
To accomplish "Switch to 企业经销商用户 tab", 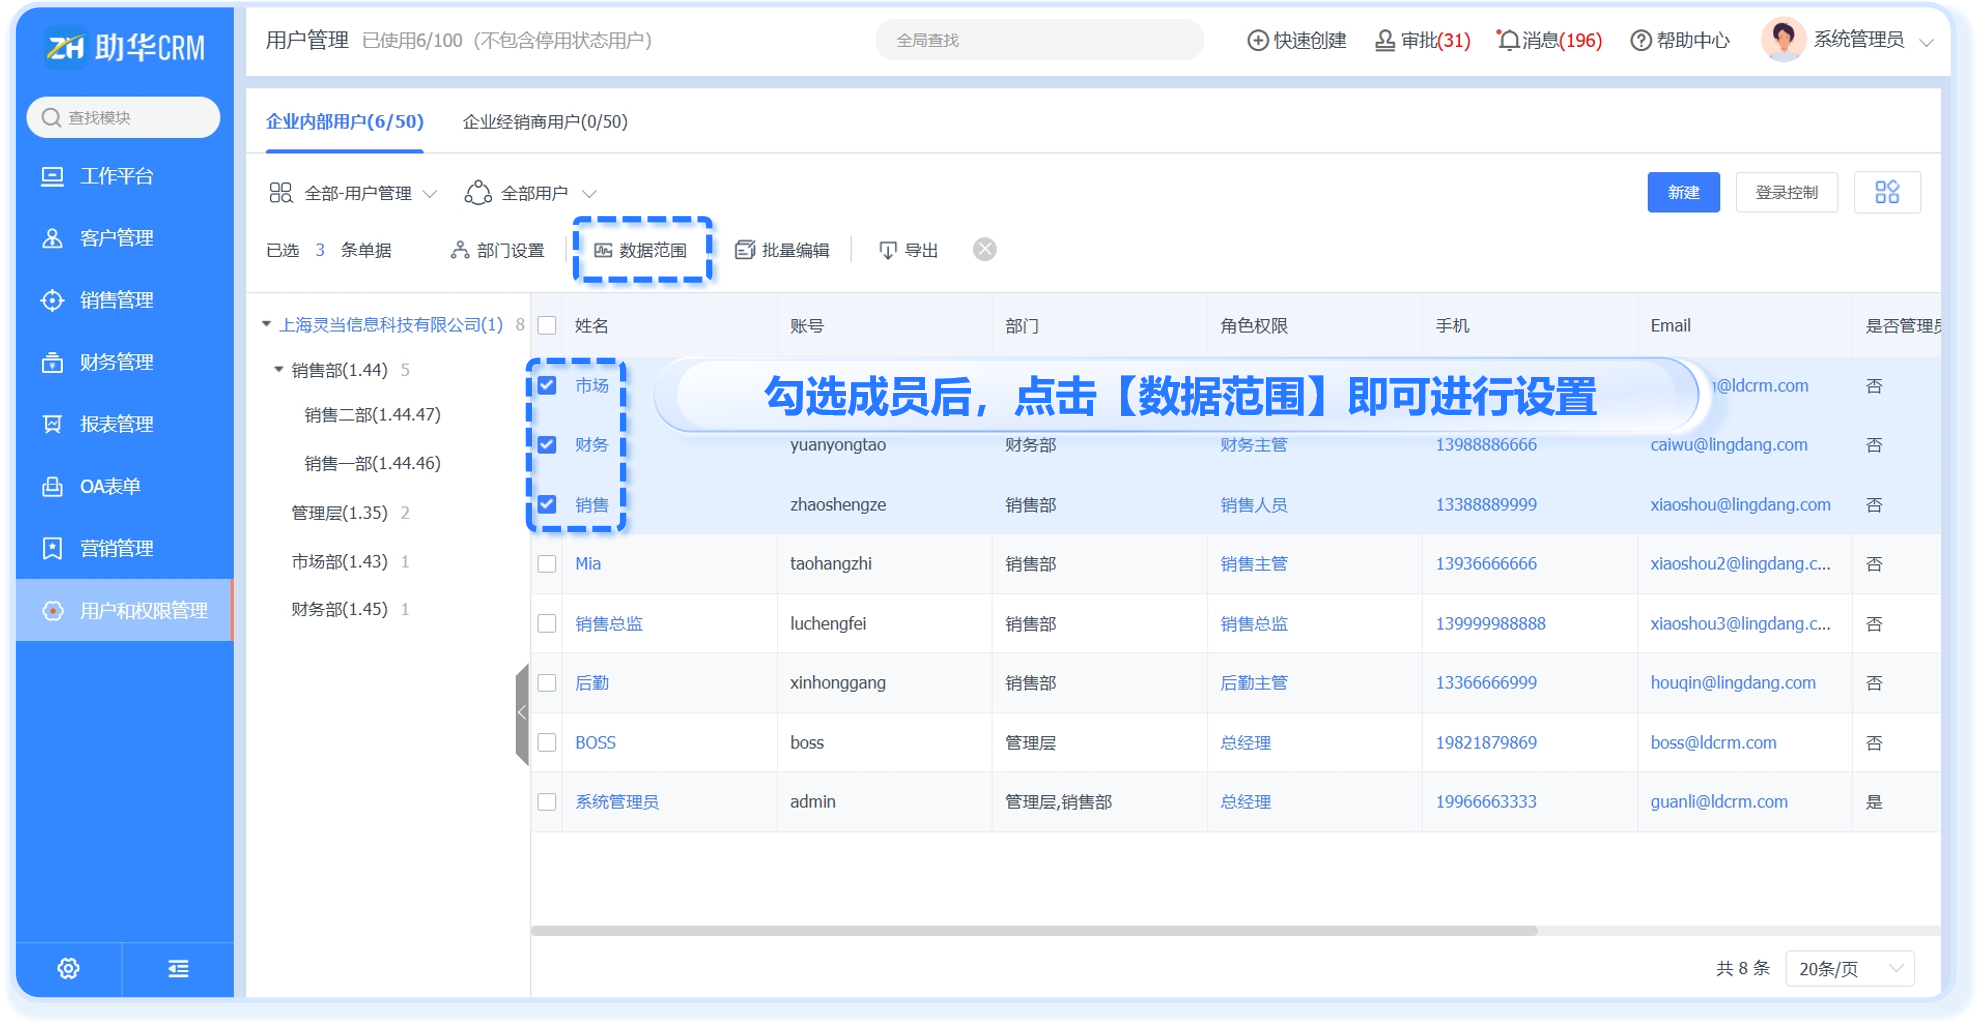I will pos(545,122).
